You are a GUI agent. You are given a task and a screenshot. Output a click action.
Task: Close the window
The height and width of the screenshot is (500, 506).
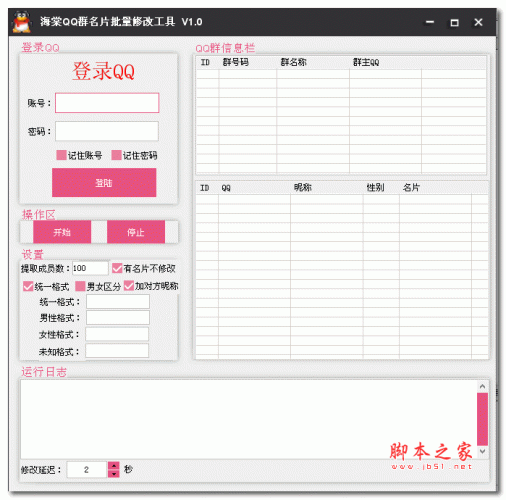[478, 22]
